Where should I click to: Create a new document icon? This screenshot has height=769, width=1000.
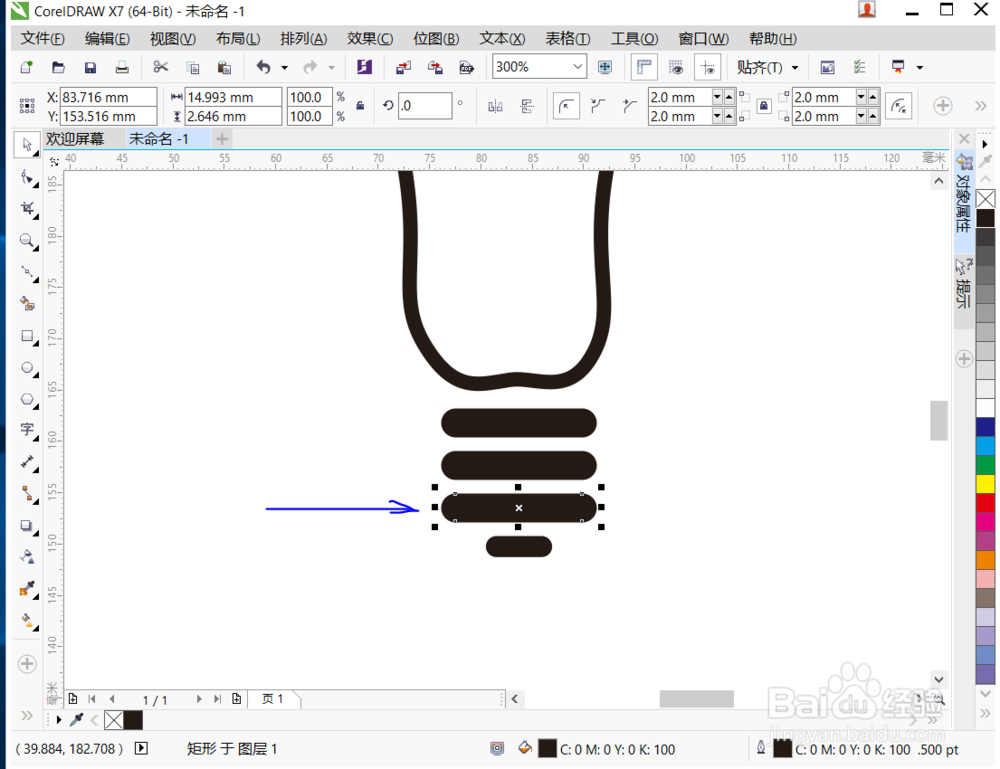[x=26, y=67]
